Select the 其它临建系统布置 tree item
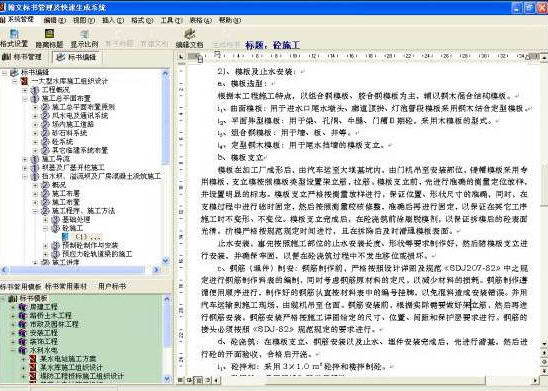 pos(80,150)
